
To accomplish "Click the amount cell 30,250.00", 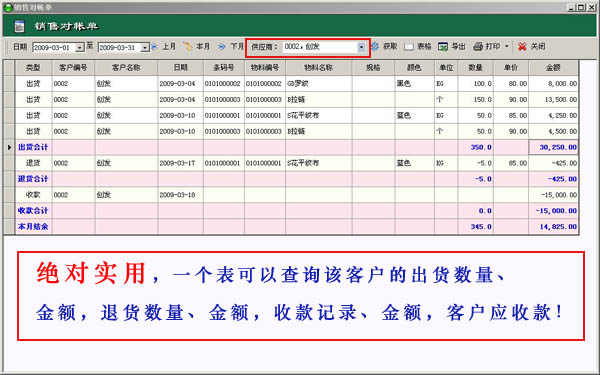I will 553,147.
